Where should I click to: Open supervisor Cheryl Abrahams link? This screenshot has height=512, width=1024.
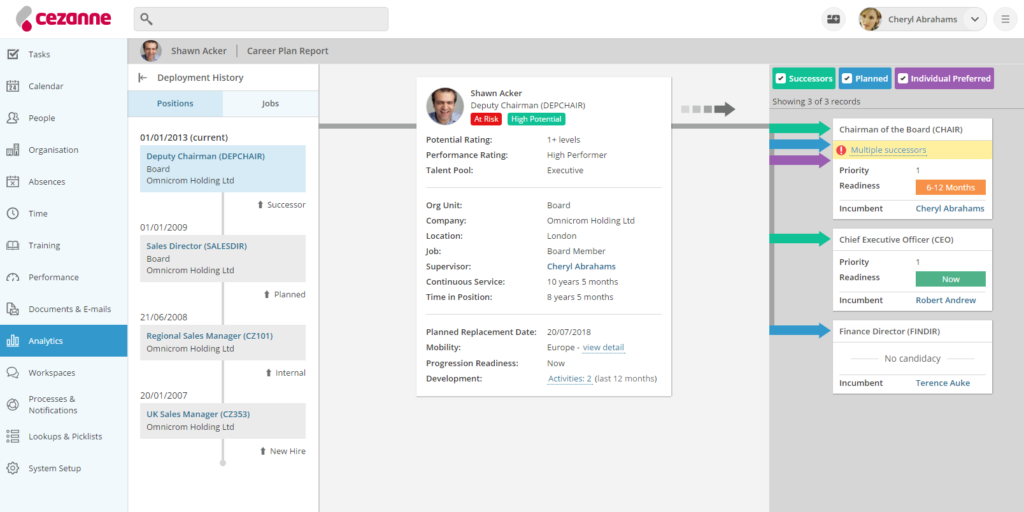pos(581,266)
